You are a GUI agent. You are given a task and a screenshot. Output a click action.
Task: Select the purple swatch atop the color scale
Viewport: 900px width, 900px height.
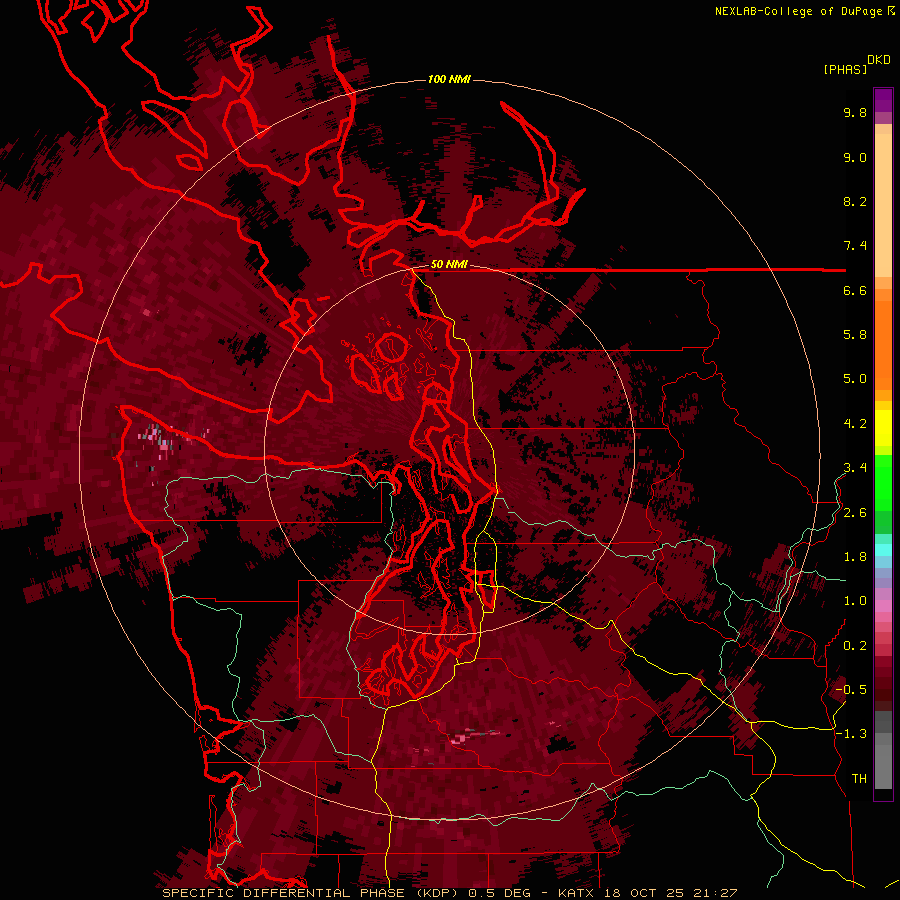tap(883, 100)
